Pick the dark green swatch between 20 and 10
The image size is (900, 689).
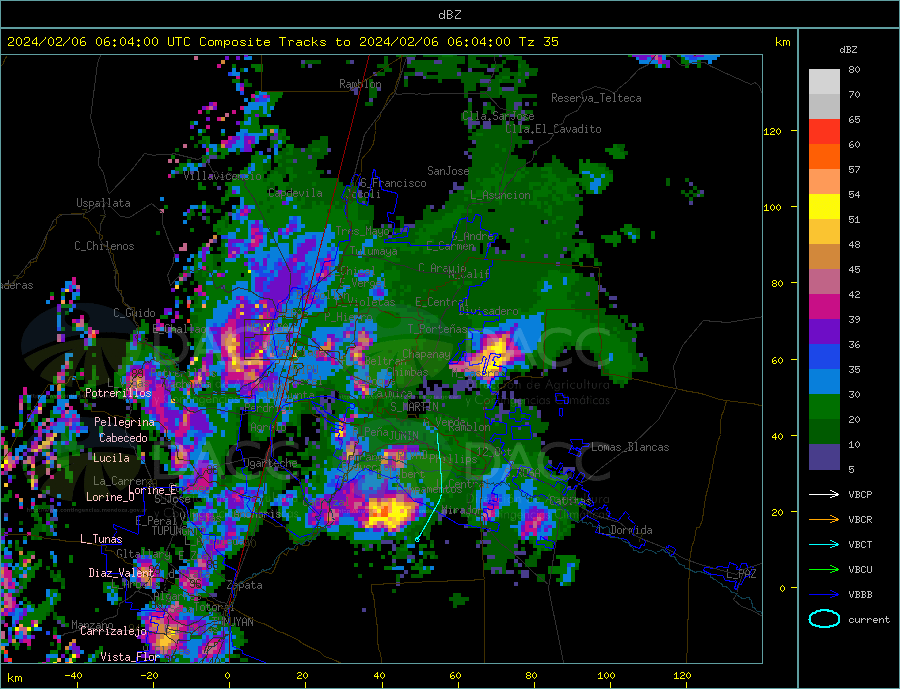click(824, 432)
